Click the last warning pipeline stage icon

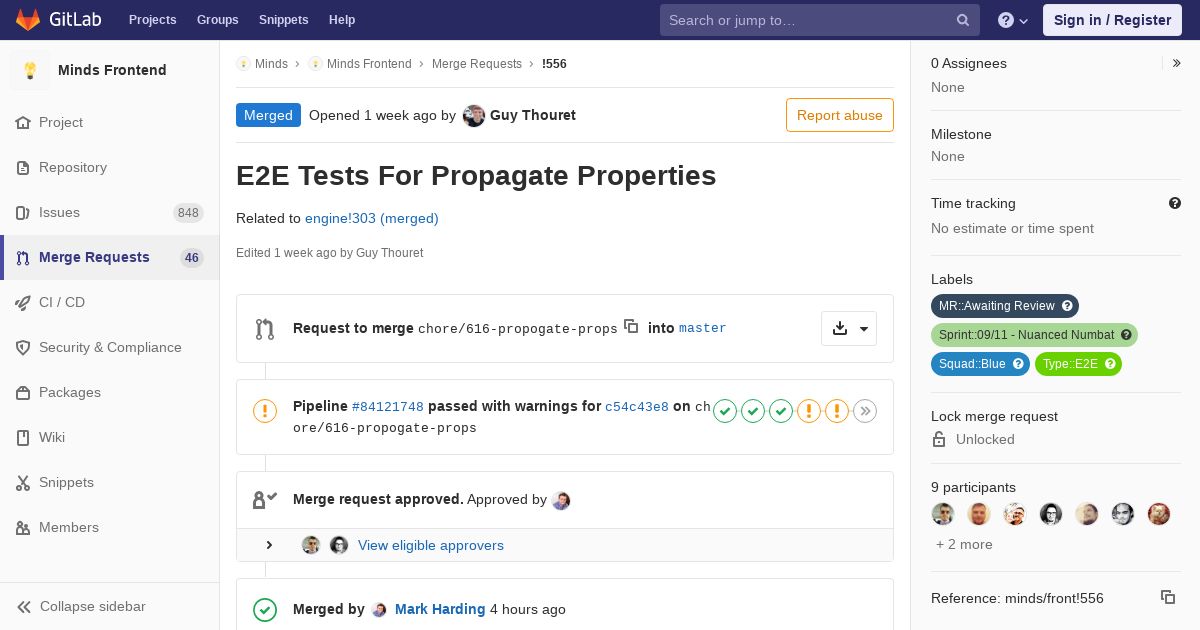pos(837,411)
